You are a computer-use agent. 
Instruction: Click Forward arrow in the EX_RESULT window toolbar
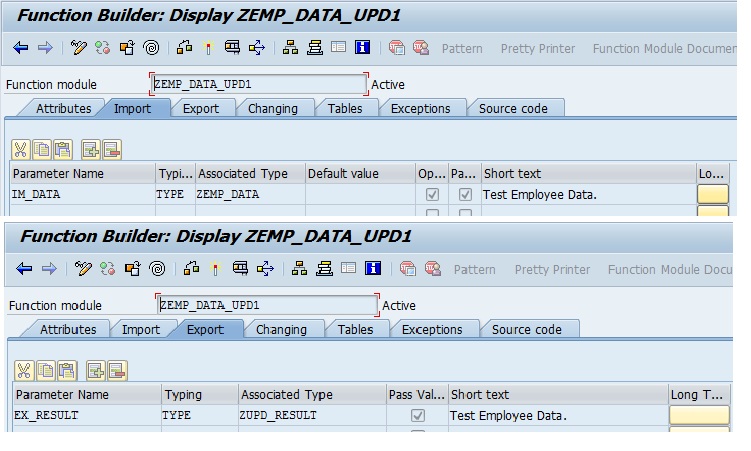click(49, 269)
